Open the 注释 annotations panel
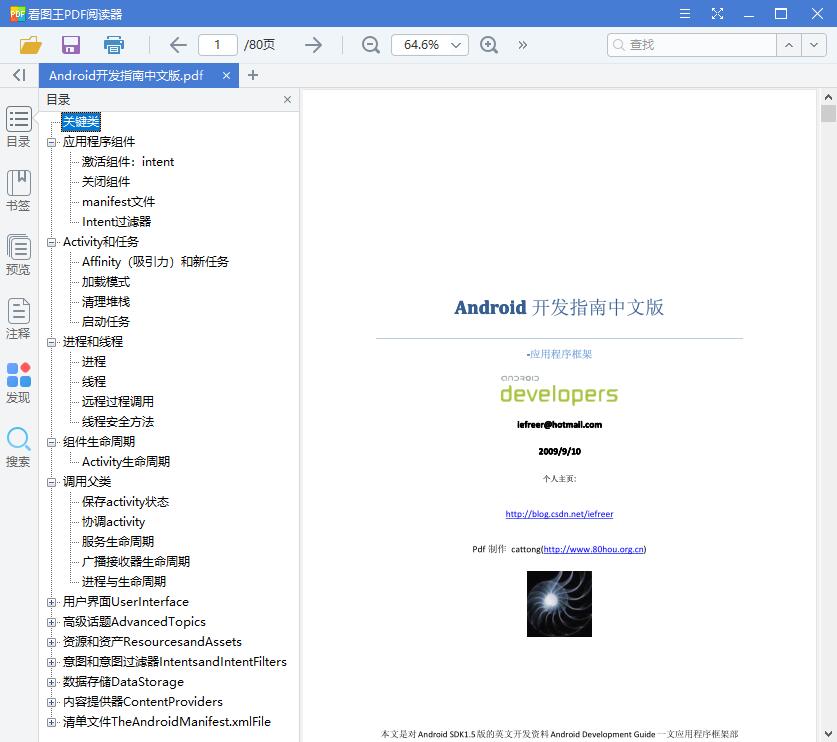Image resolution: width=837 pixels, height=742 pixels. (x=18, y=317)
